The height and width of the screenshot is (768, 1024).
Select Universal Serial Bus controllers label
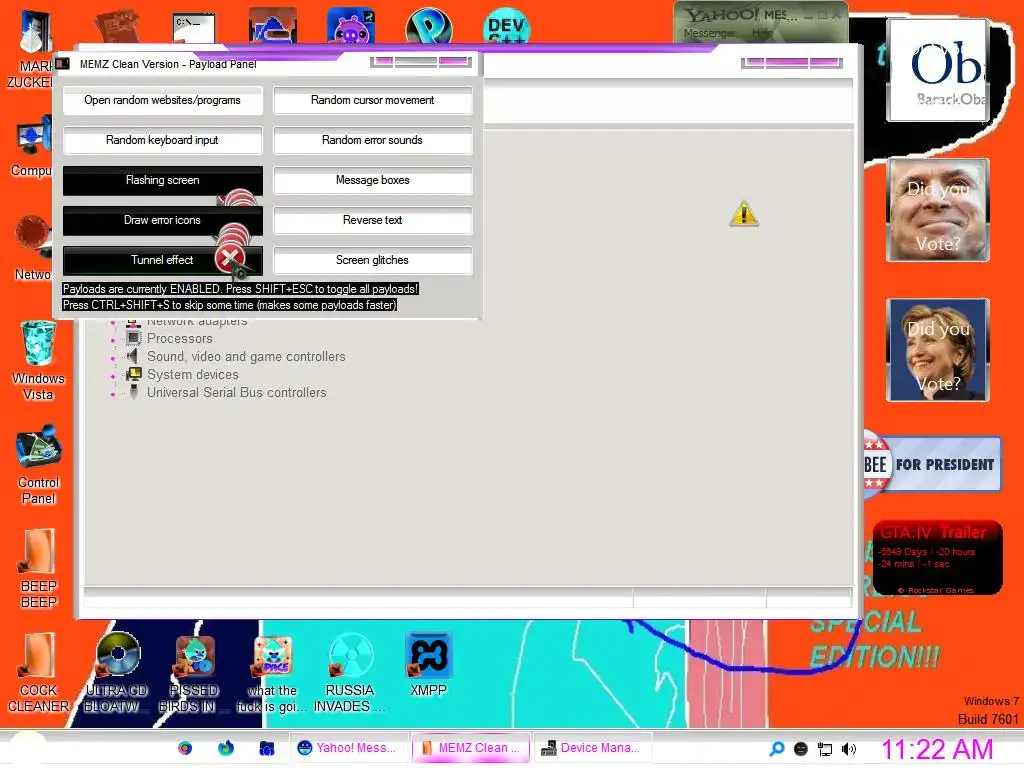pyautogui.click(x=236, y=392)
